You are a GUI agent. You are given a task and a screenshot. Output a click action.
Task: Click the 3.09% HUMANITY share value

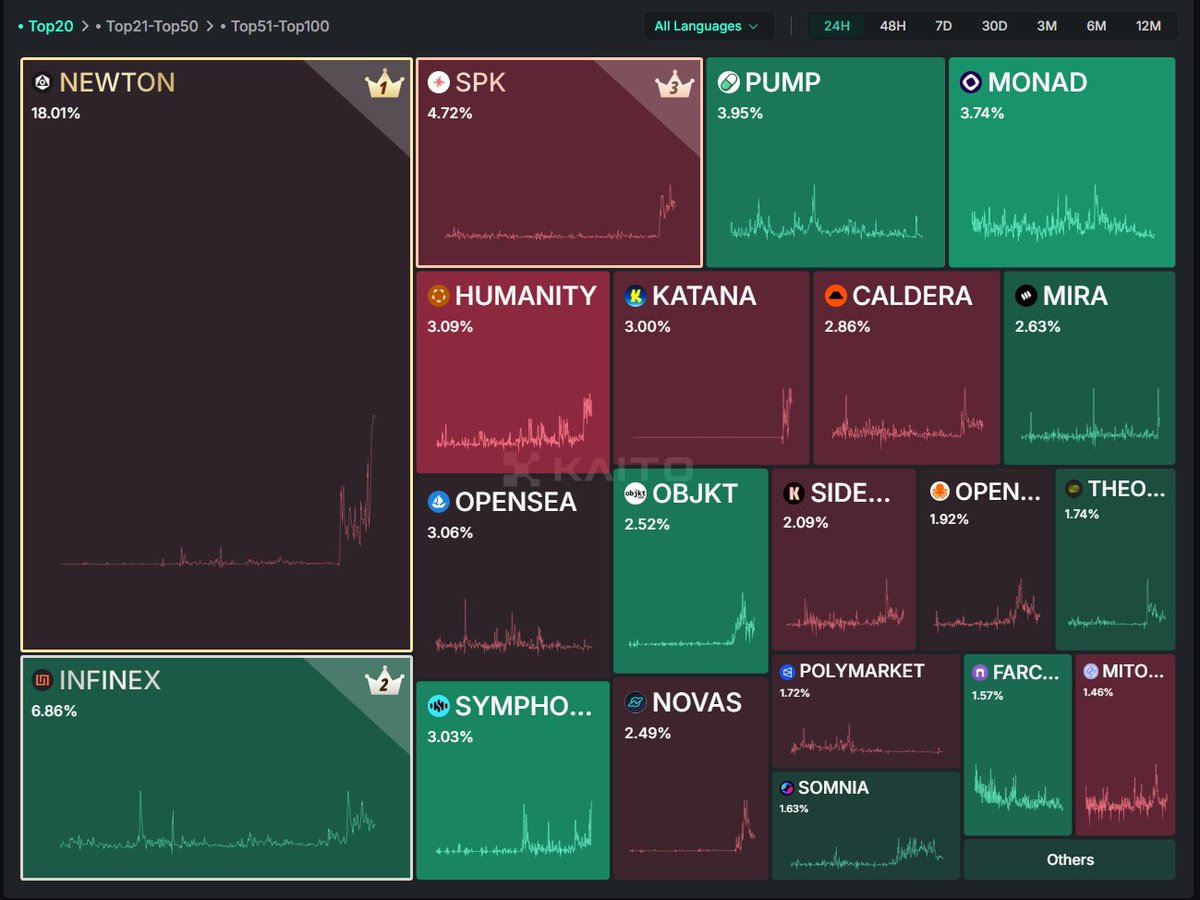(450, 326)
